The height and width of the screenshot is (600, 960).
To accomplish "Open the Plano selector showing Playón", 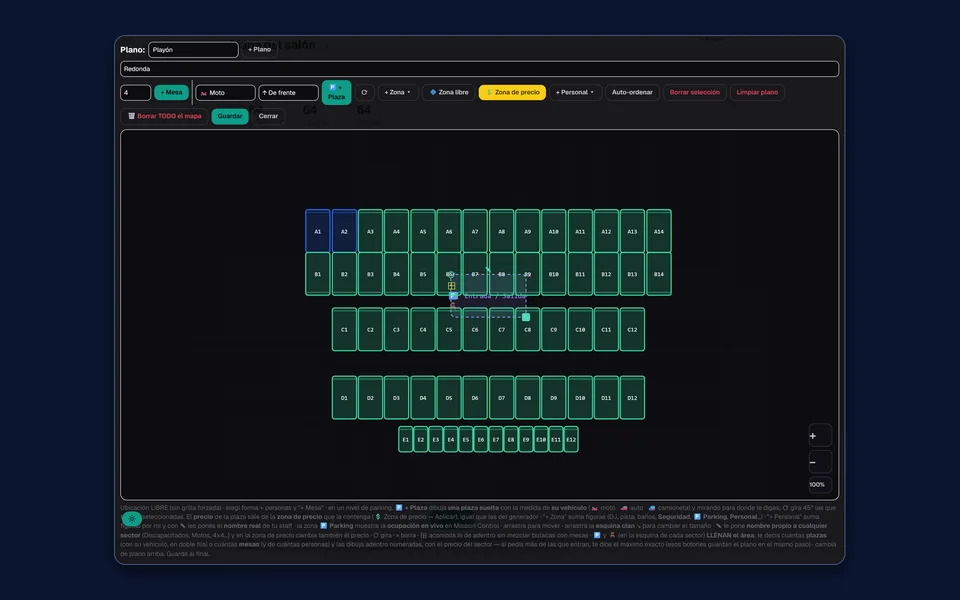I will 193,50.
